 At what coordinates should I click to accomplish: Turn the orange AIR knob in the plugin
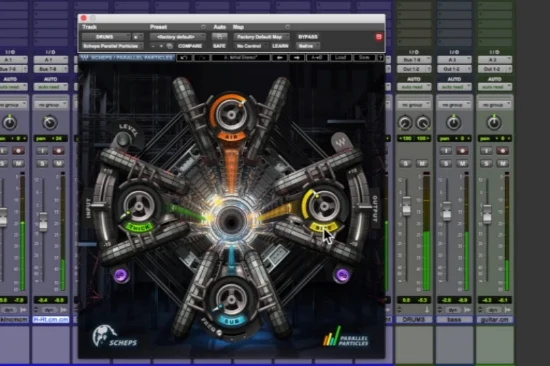(x=231, y=114)
